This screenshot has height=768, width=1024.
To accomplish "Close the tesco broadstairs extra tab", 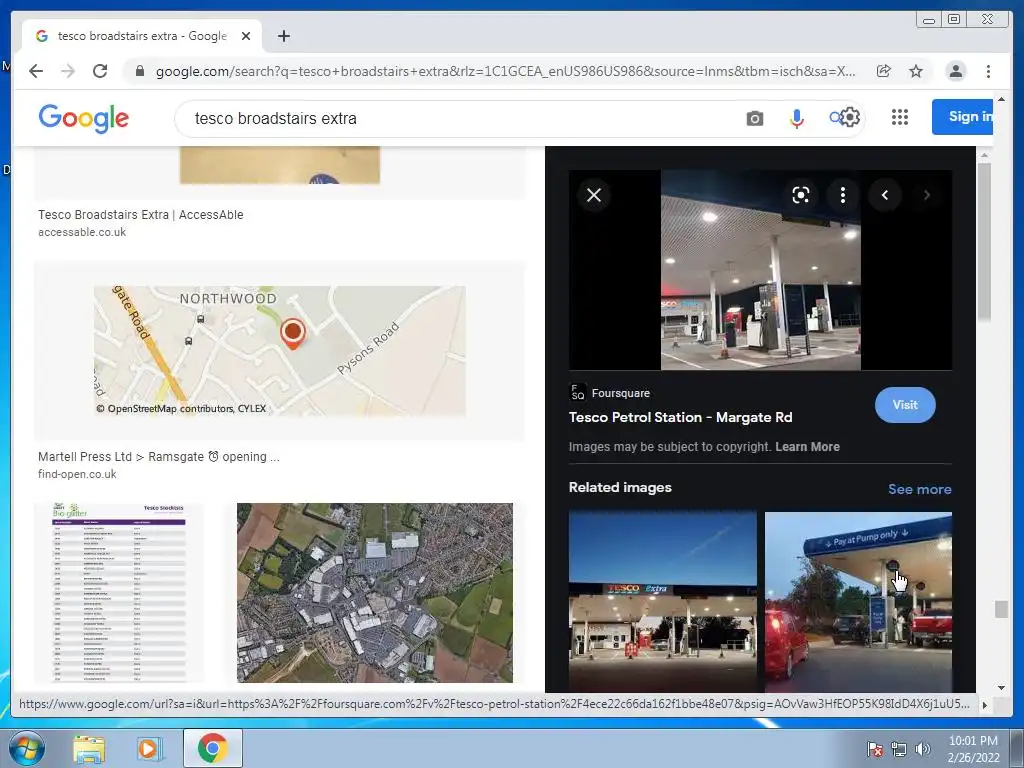I will [246, 36].
